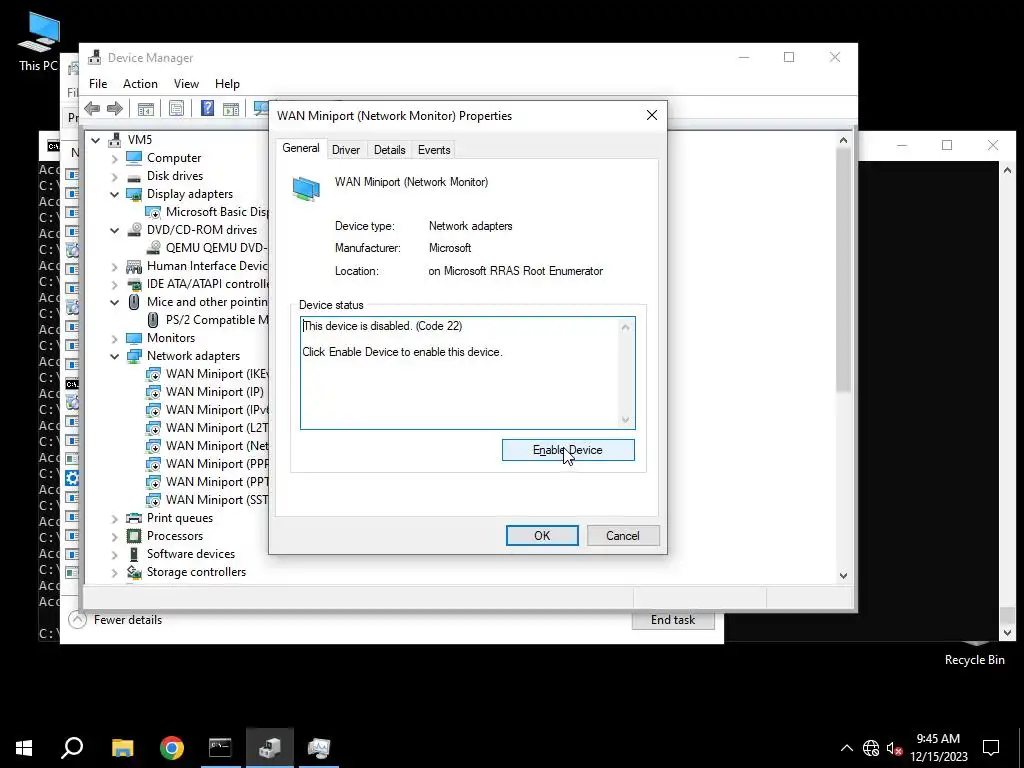Open the Help menu

227,84
